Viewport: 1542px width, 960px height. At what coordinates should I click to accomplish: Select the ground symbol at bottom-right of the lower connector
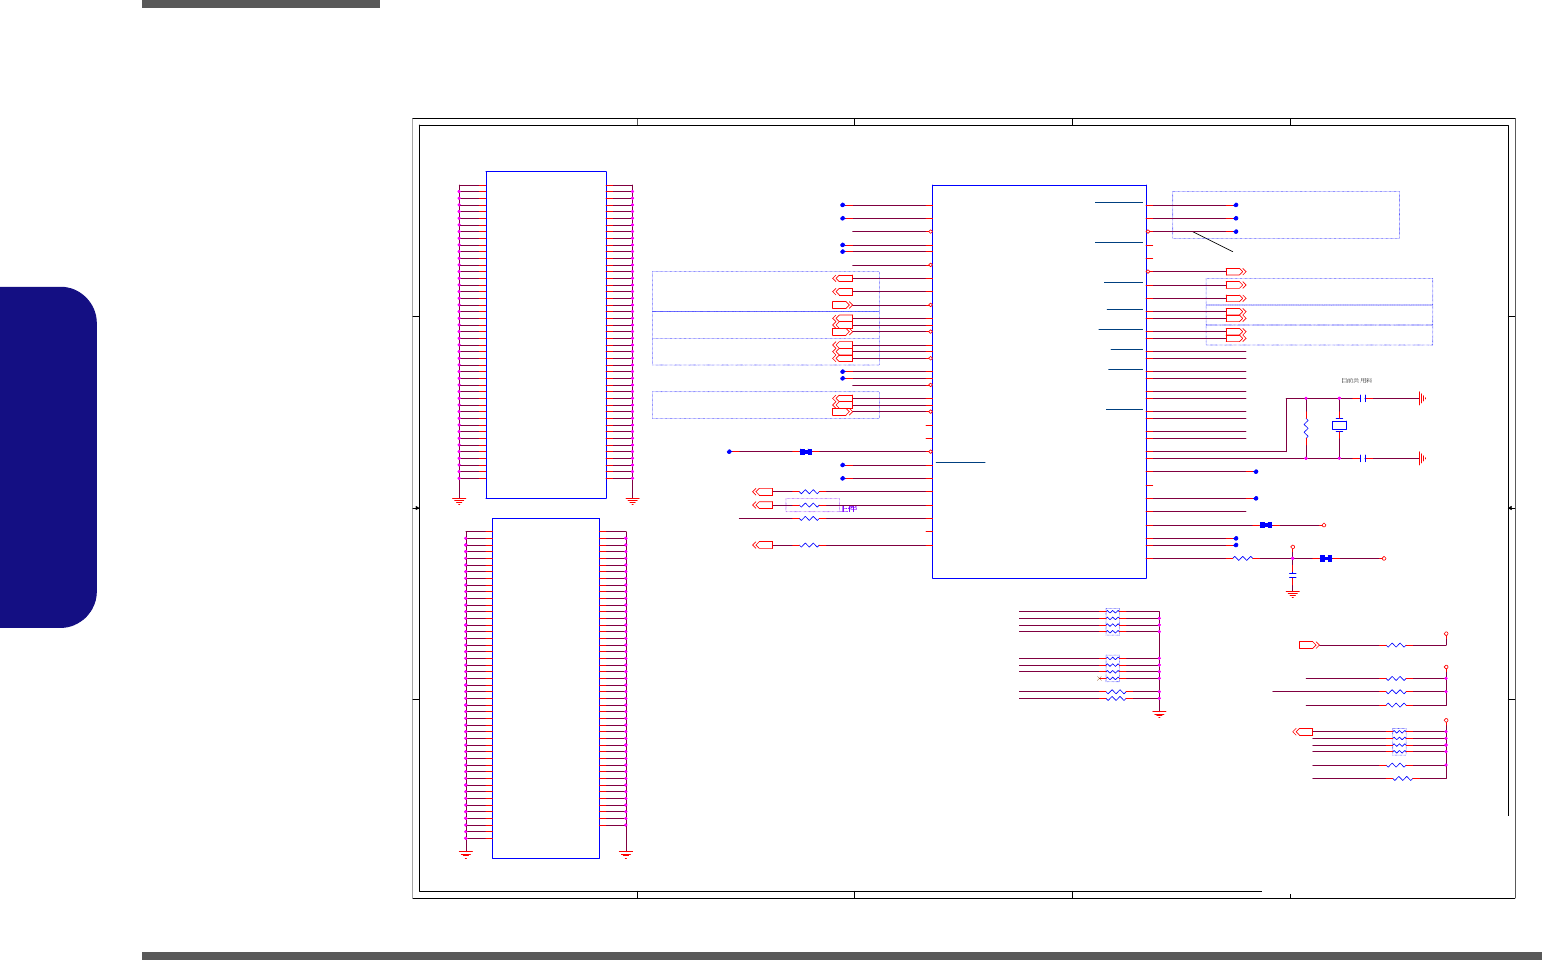click(x=626, y=854)
